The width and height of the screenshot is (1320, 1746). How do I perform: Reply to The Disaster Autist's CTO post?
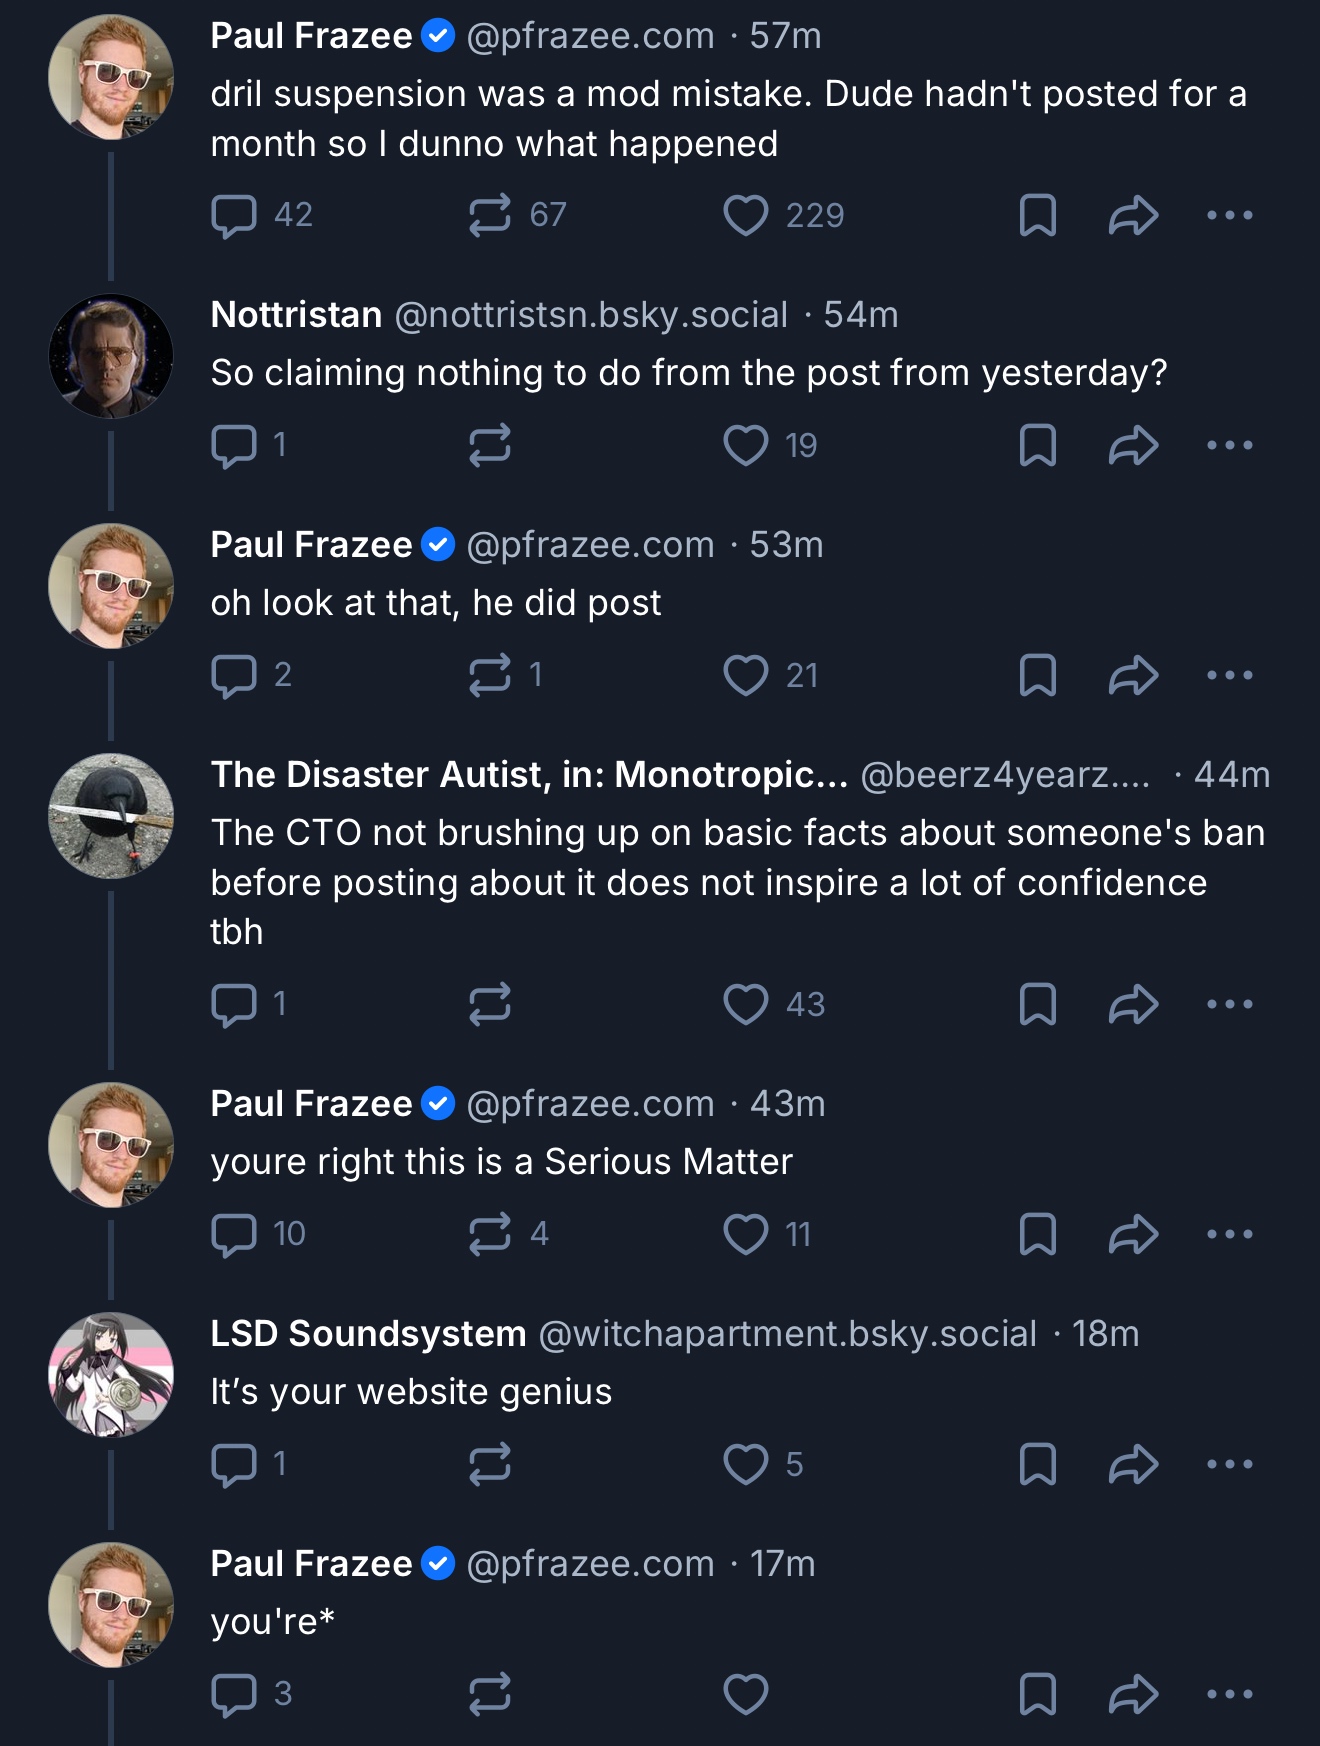[235, 1004]
